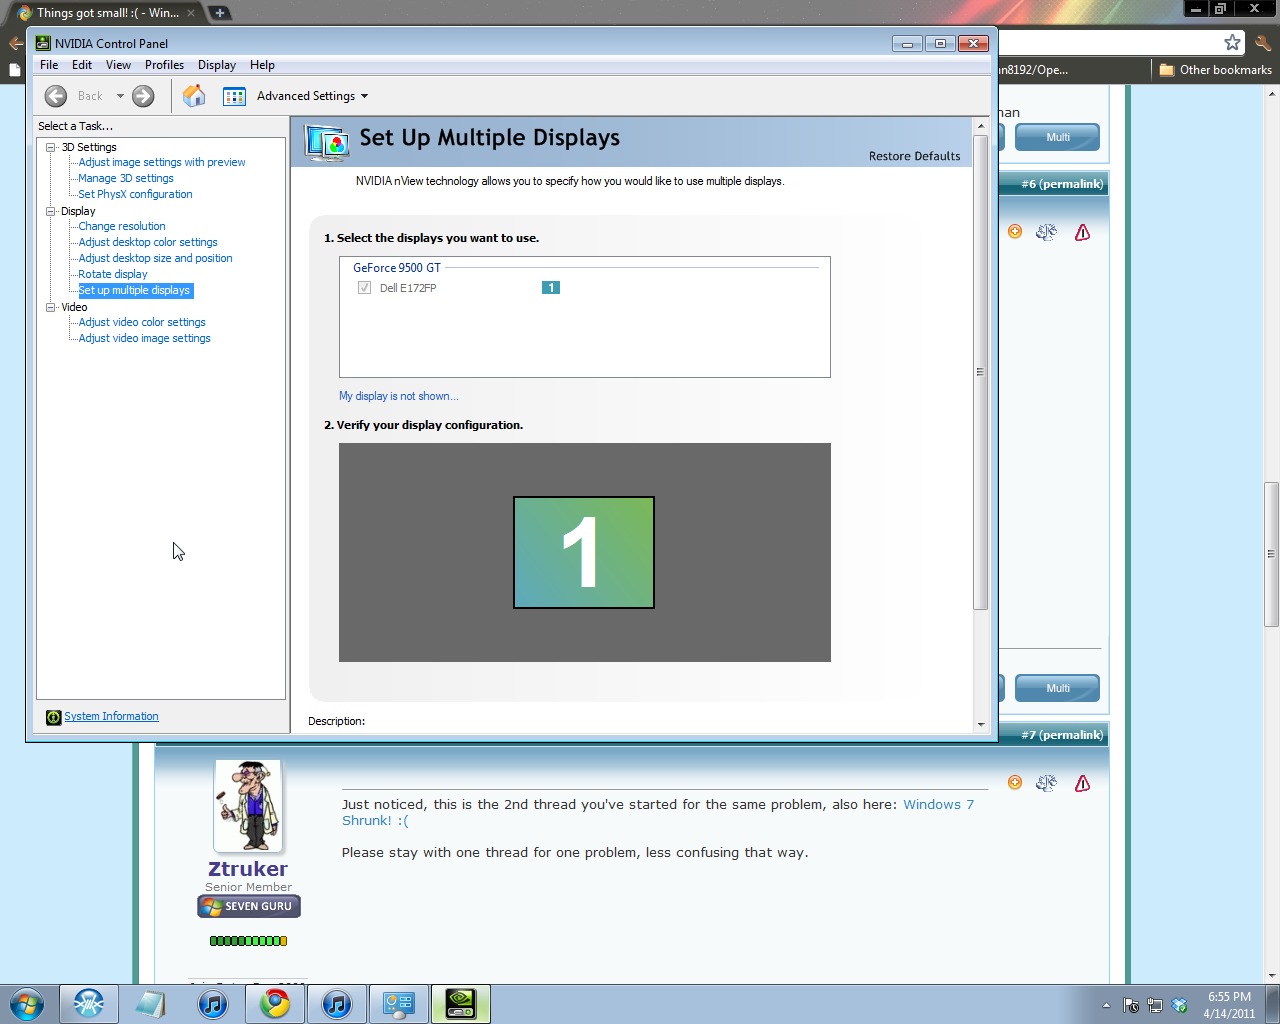Toggle the Dell E172FP display checkbox

tap(364, 288)
